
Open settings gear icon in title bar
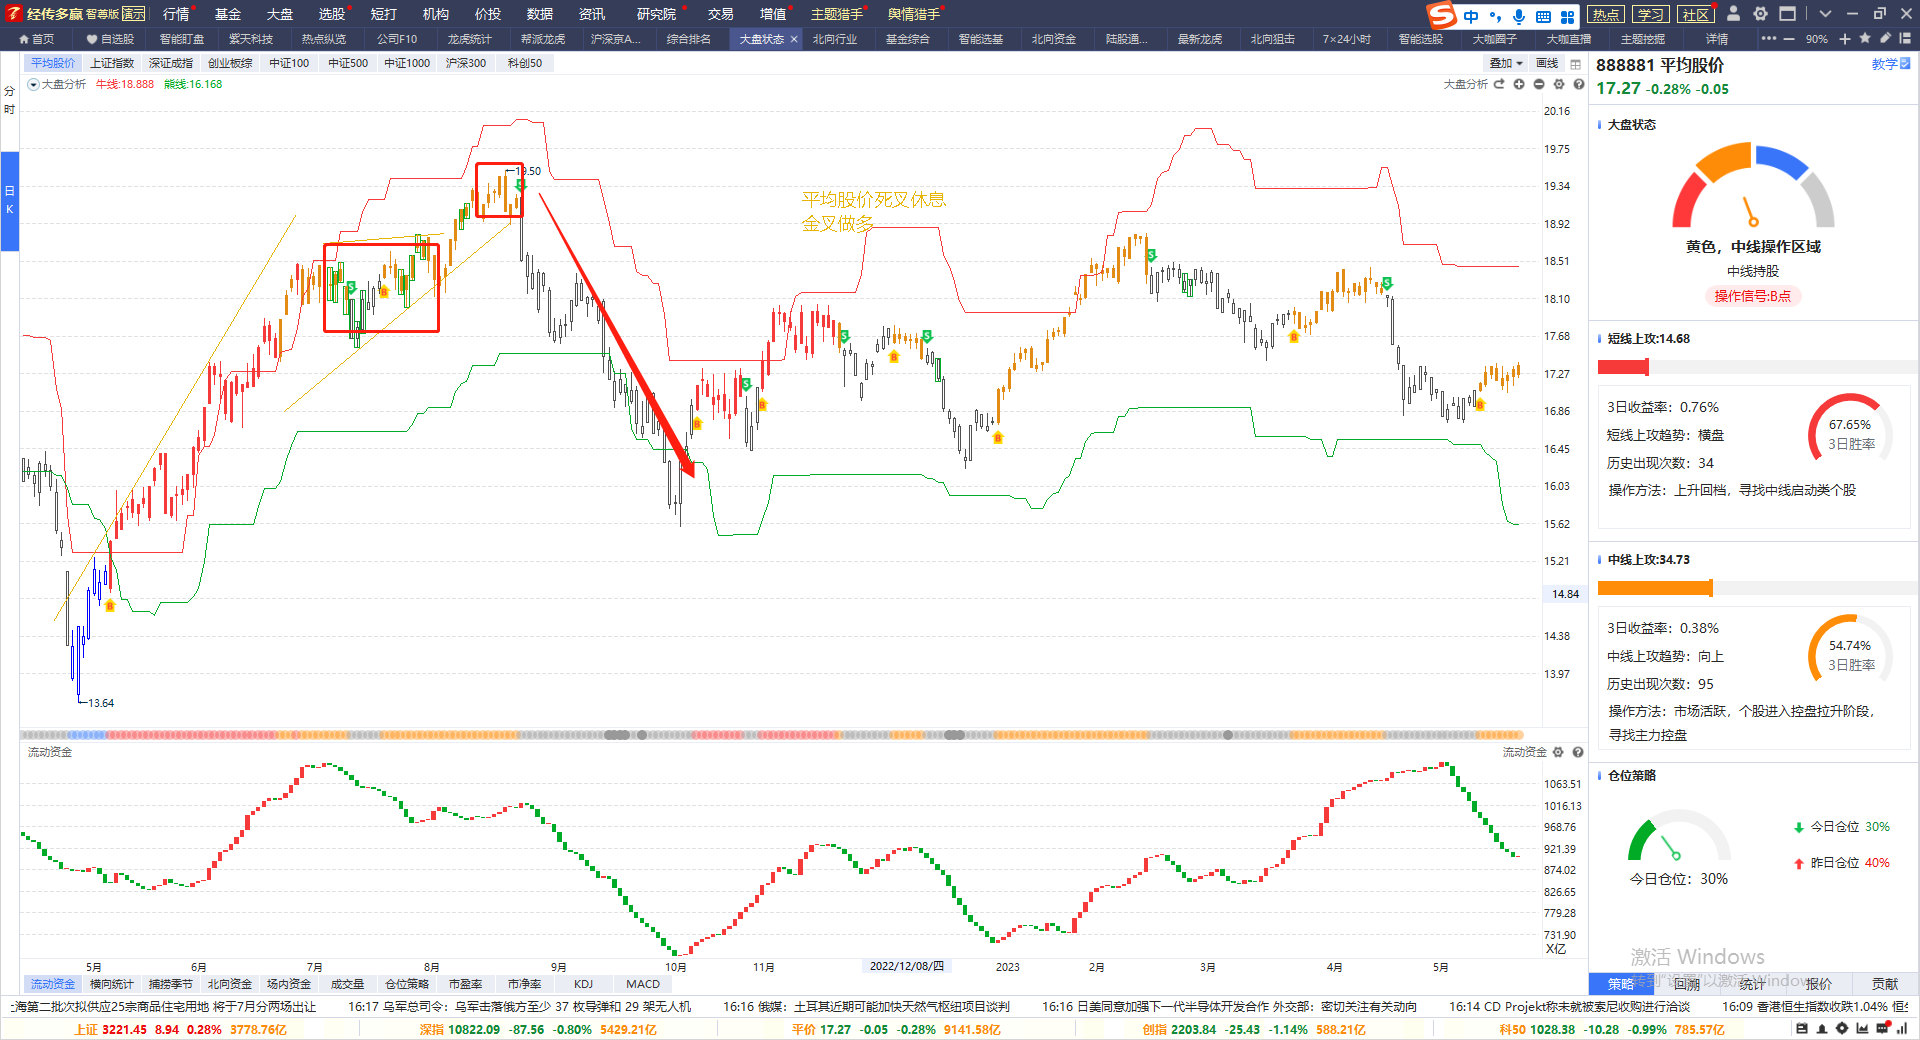click(1760, 14)
